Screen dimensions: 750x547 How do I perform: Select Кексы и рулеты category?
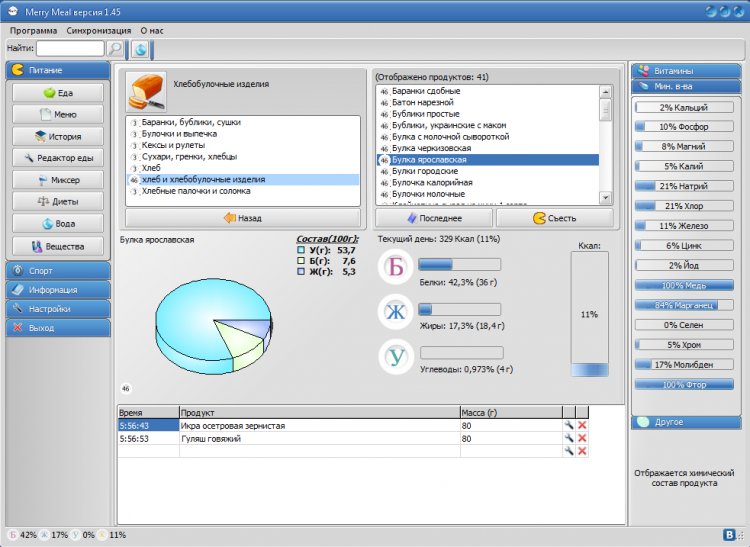(x=243, y=145)
